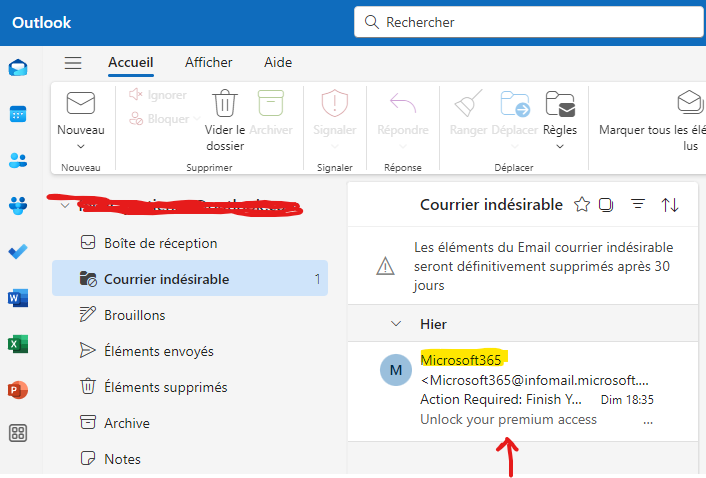Click the Outlook brand title

click(x=41, y=23)
